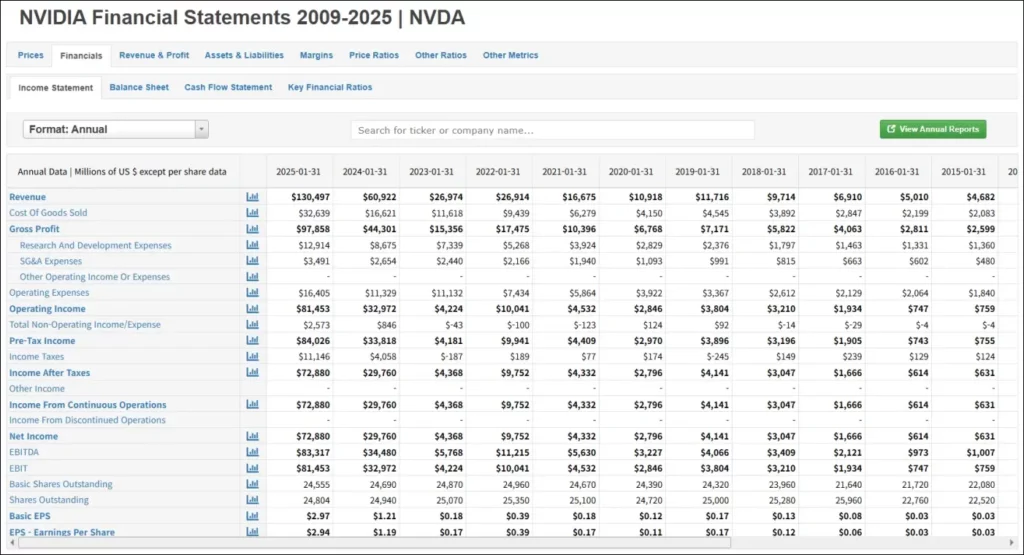Open chart icon for Income After Taxes

[x=252, y=372]
